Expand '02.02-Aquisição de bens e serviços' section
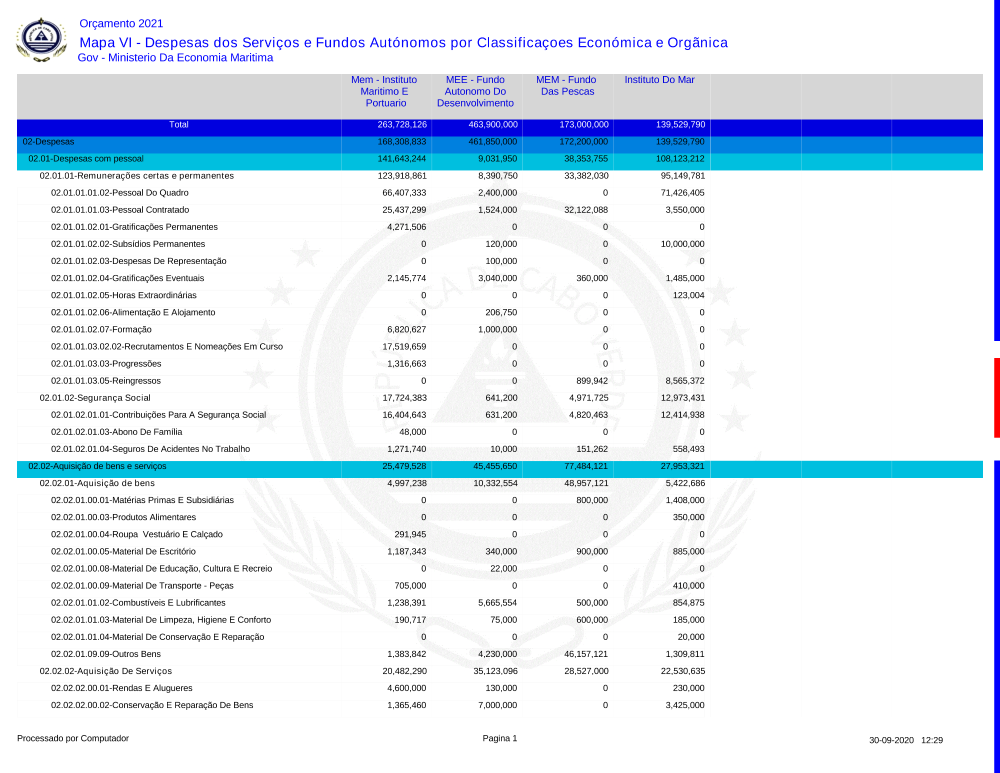 (97, 466)
